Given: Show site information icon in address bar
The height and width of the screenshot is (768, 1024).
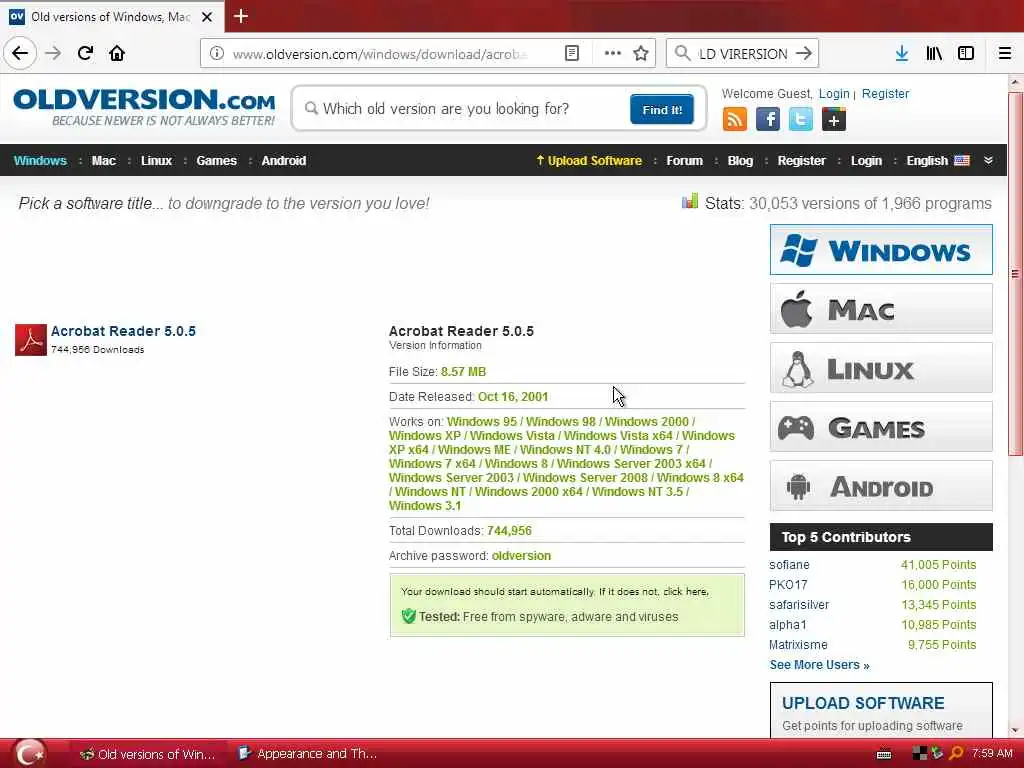Looking at the screenshot, I should [x=217, y=54].
